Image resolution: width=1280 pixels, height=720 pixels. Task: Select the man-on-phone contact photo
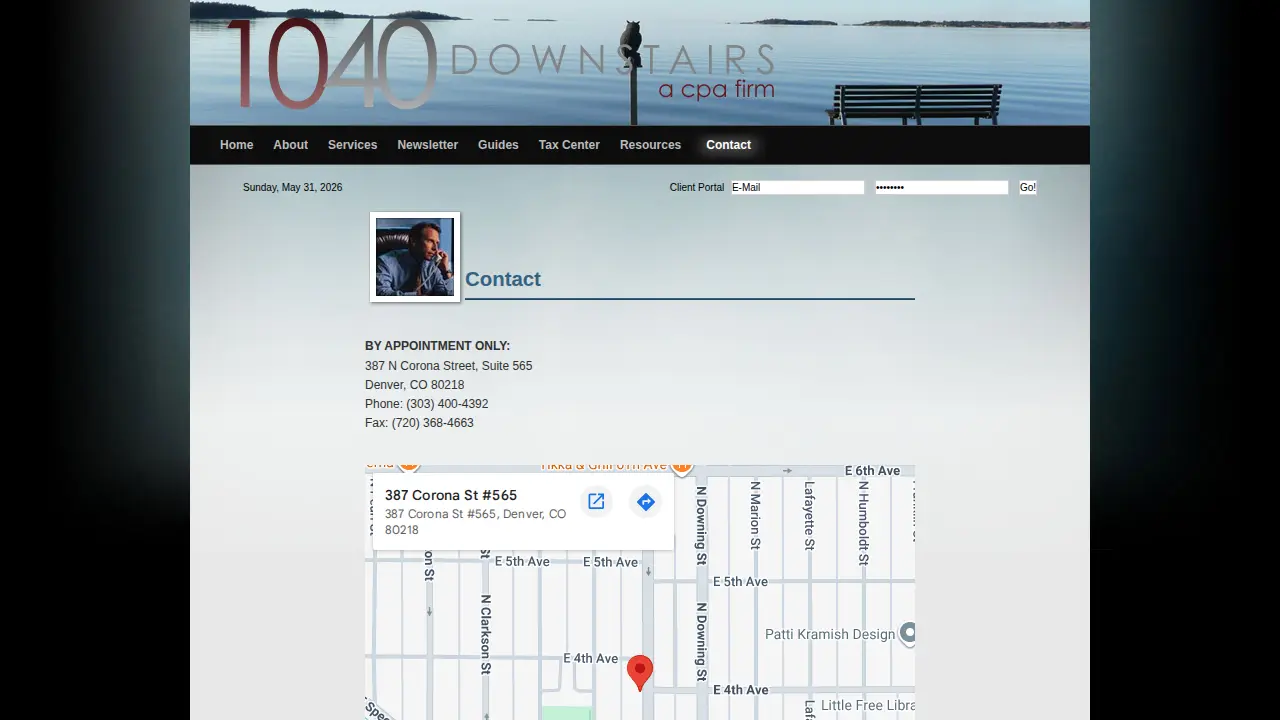point(415,257)
